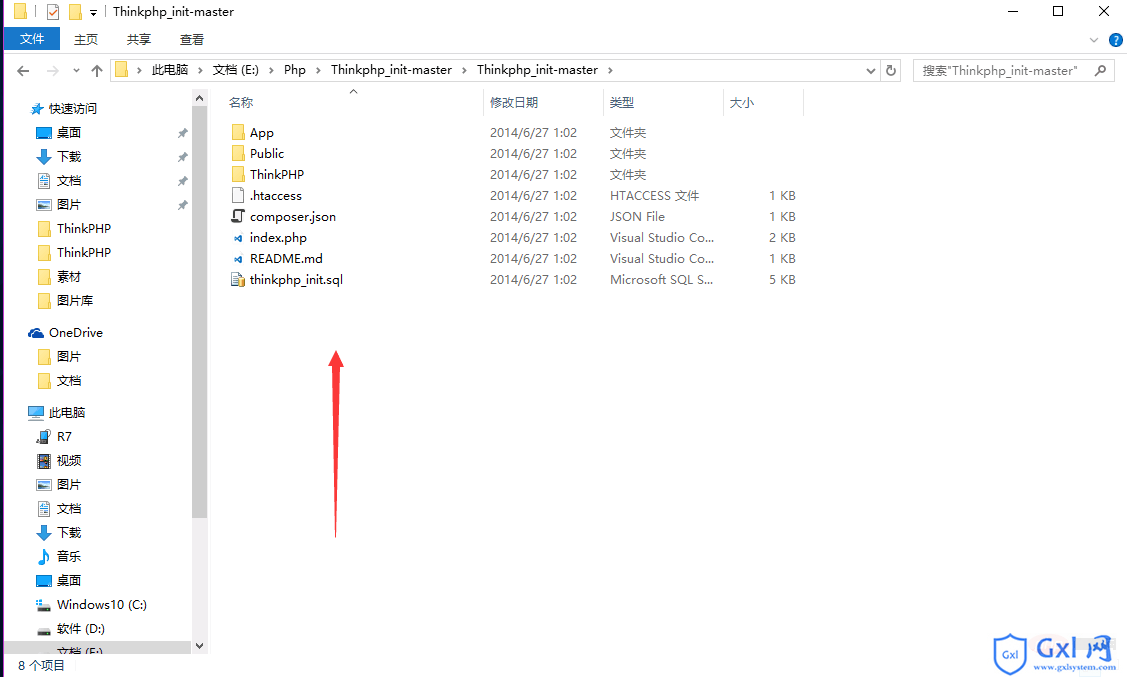Select the Public folder icon
This screenshot has width=1127, height=677.
[x=238, y=153]
